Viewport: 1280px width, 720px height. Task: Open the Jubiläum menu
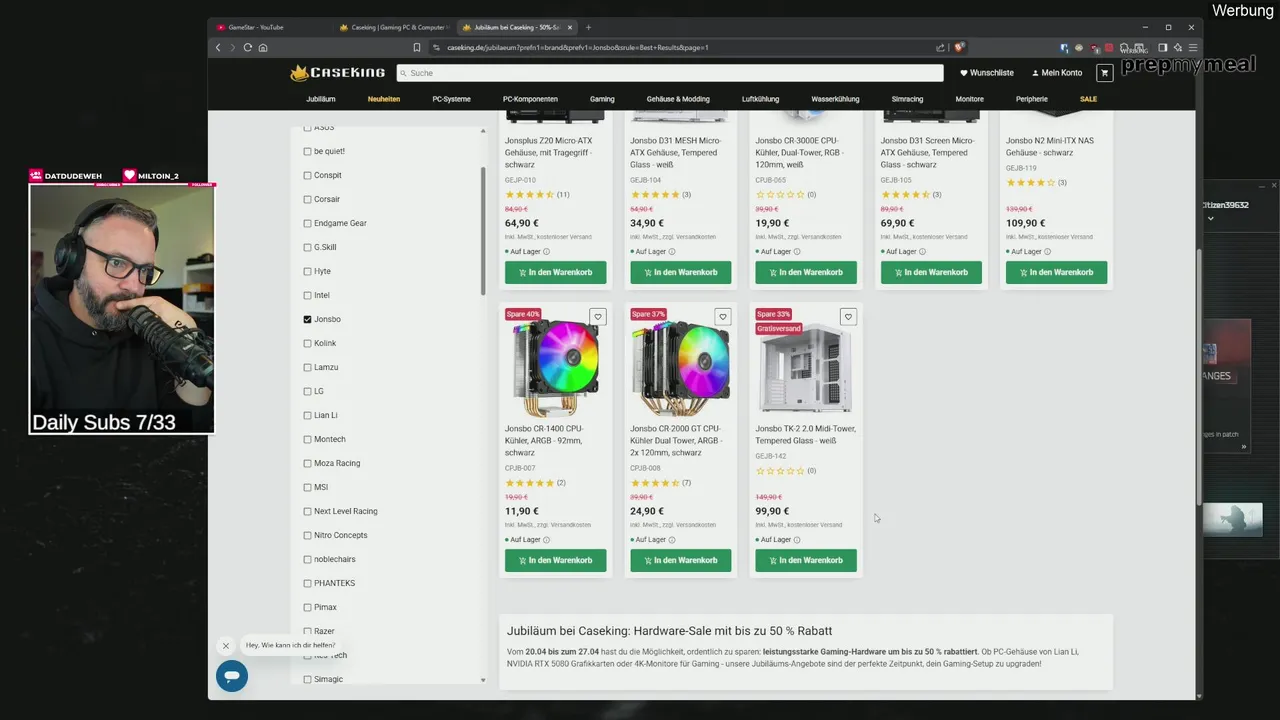point(321,99)
